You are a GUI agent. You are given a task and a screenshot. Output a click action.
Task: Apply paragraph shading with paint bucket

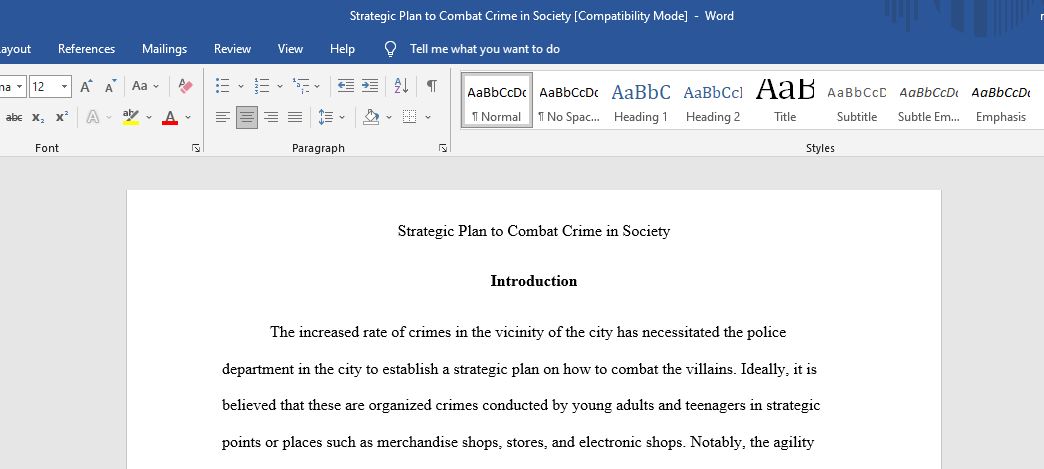coord(372,118)
